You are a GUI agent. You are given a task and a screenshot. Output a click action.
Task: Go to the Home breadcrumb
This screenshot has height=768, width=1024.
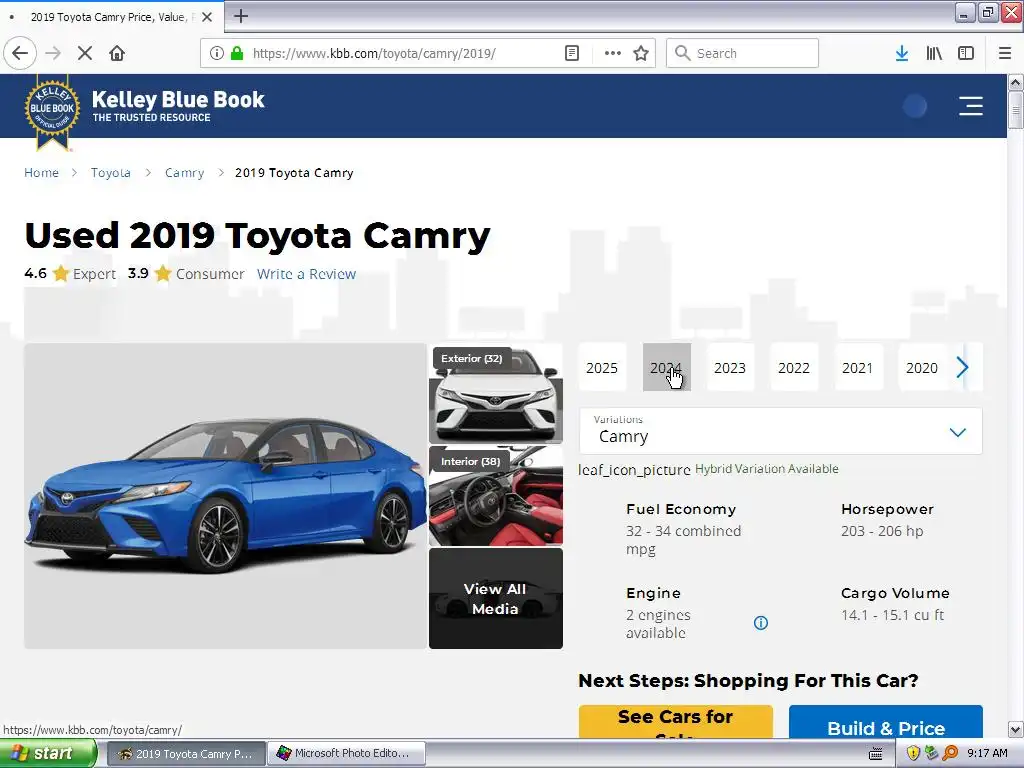click(41, 172)
